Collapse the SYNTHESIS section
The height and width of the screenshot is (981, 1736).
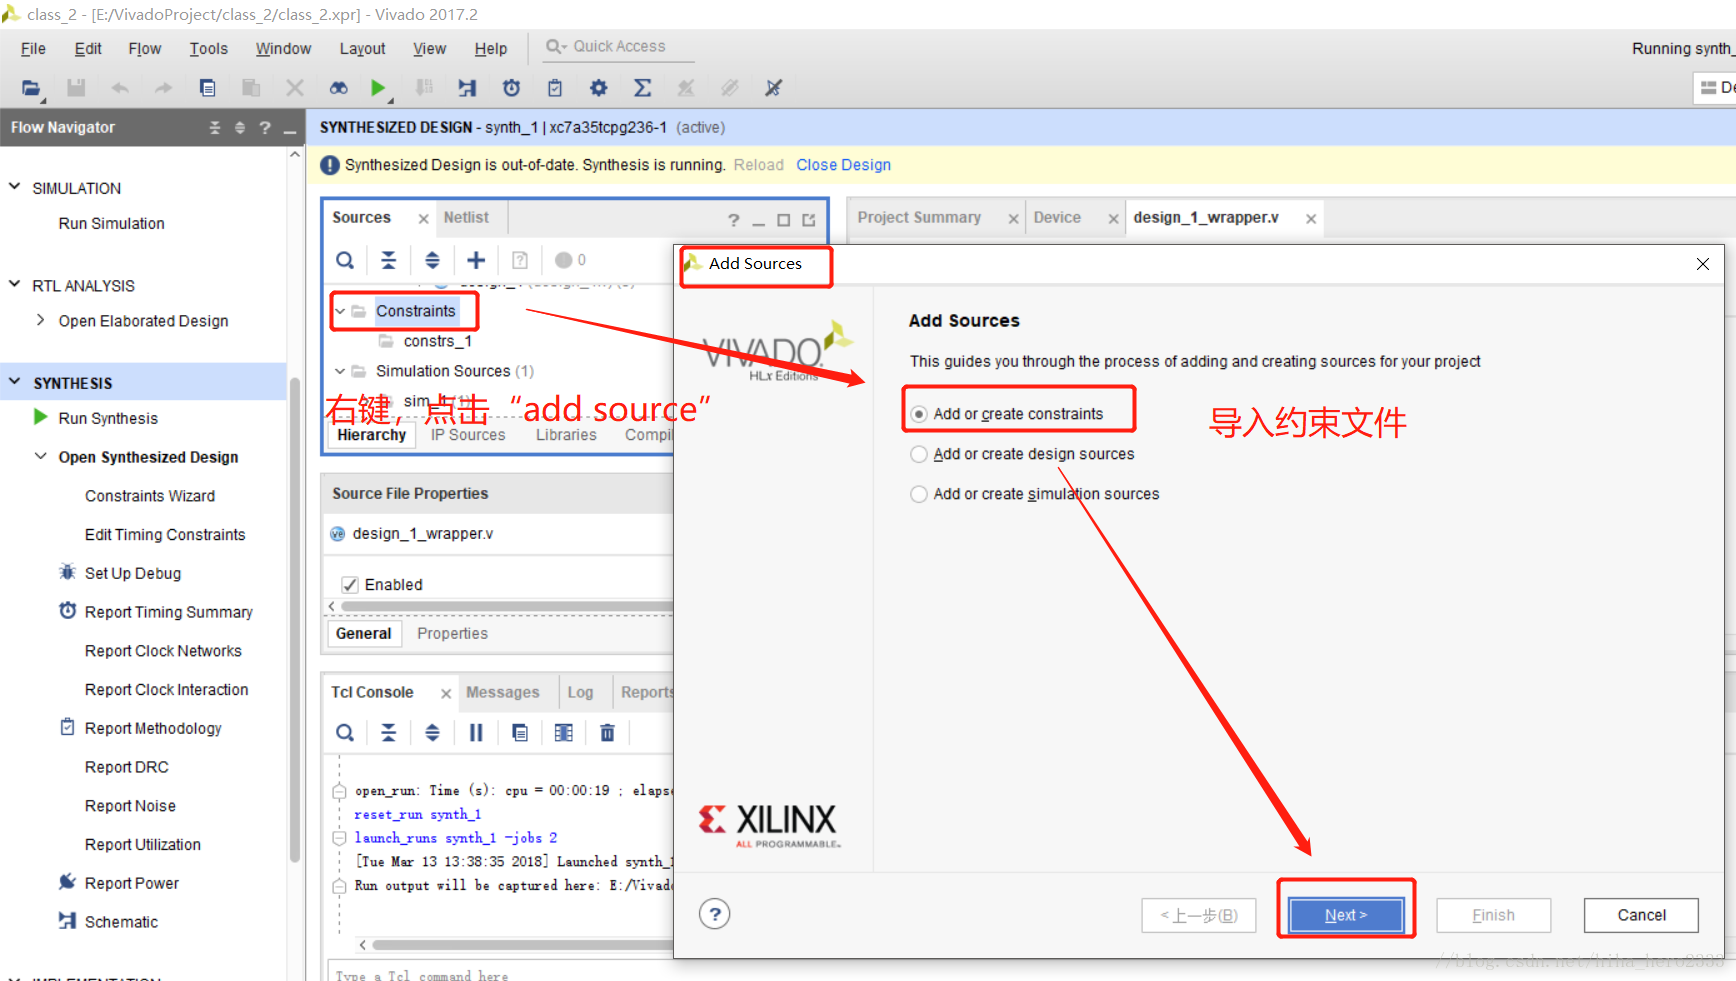15,382
